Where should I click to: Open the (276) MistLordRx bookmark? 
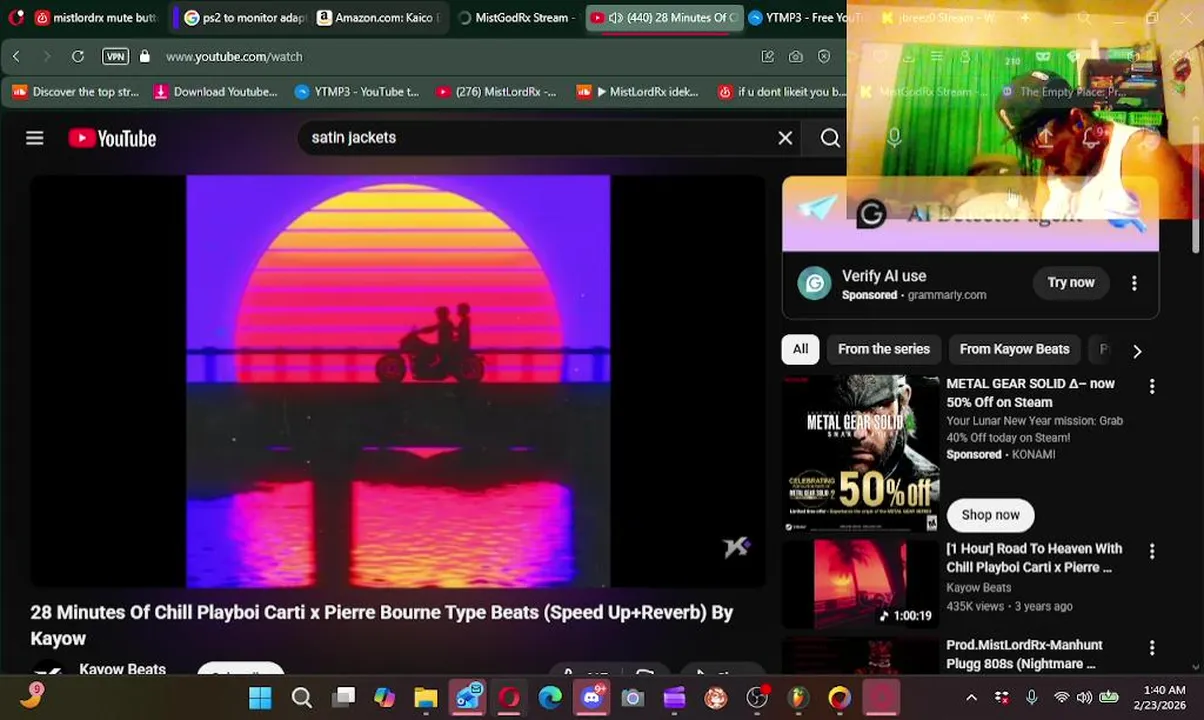click(497, 91)
